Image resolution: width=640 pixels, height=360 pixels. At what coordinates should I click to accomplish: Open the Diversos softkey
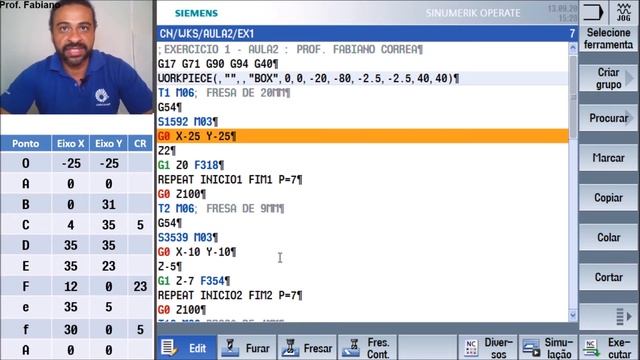coord(488,348)
